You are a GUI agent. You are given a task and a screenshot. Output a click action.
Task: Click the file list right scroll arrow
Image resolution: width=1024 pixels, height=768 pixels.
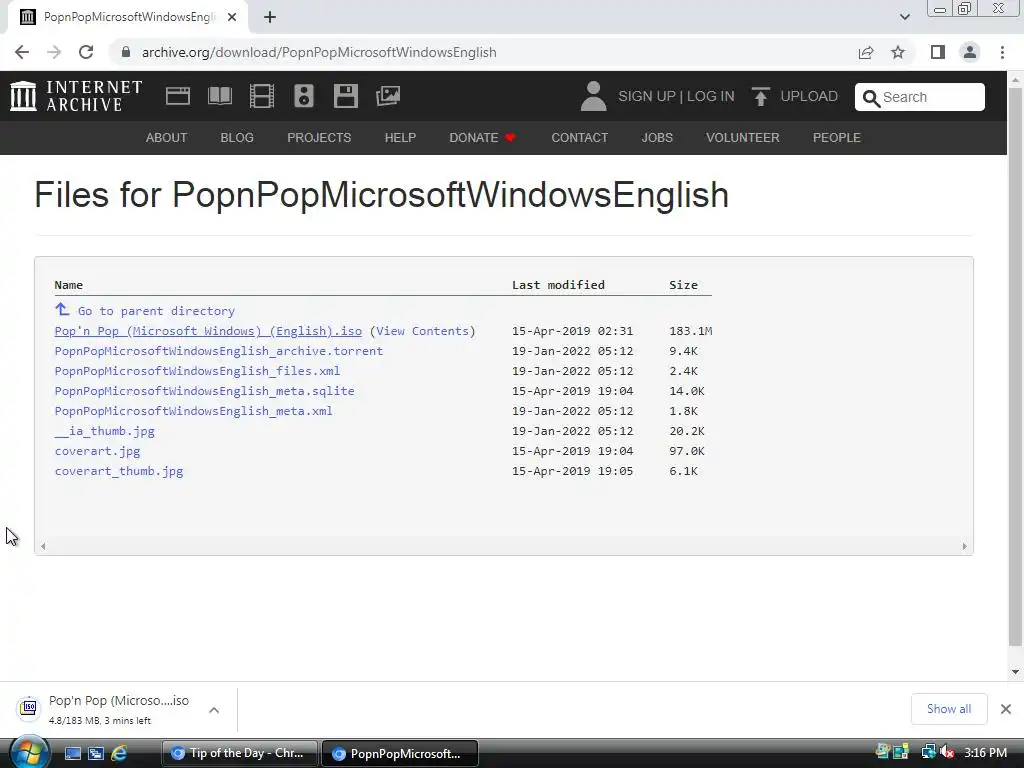[965, 547]
